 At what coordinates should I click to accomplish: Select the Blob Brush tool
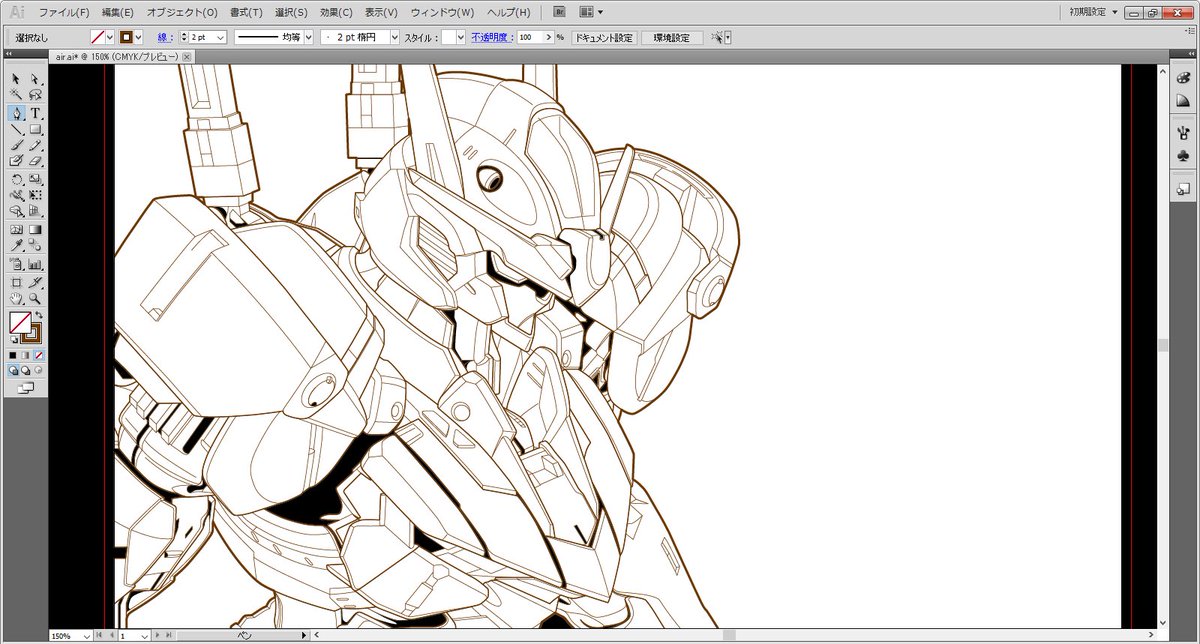pos(17,160)
